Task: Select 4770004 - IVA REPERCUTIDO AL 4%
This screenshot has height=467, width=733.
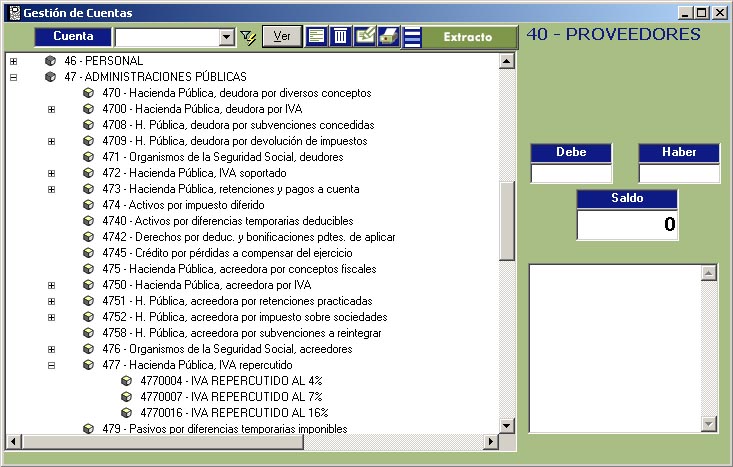Action: [x=232, y=381]
